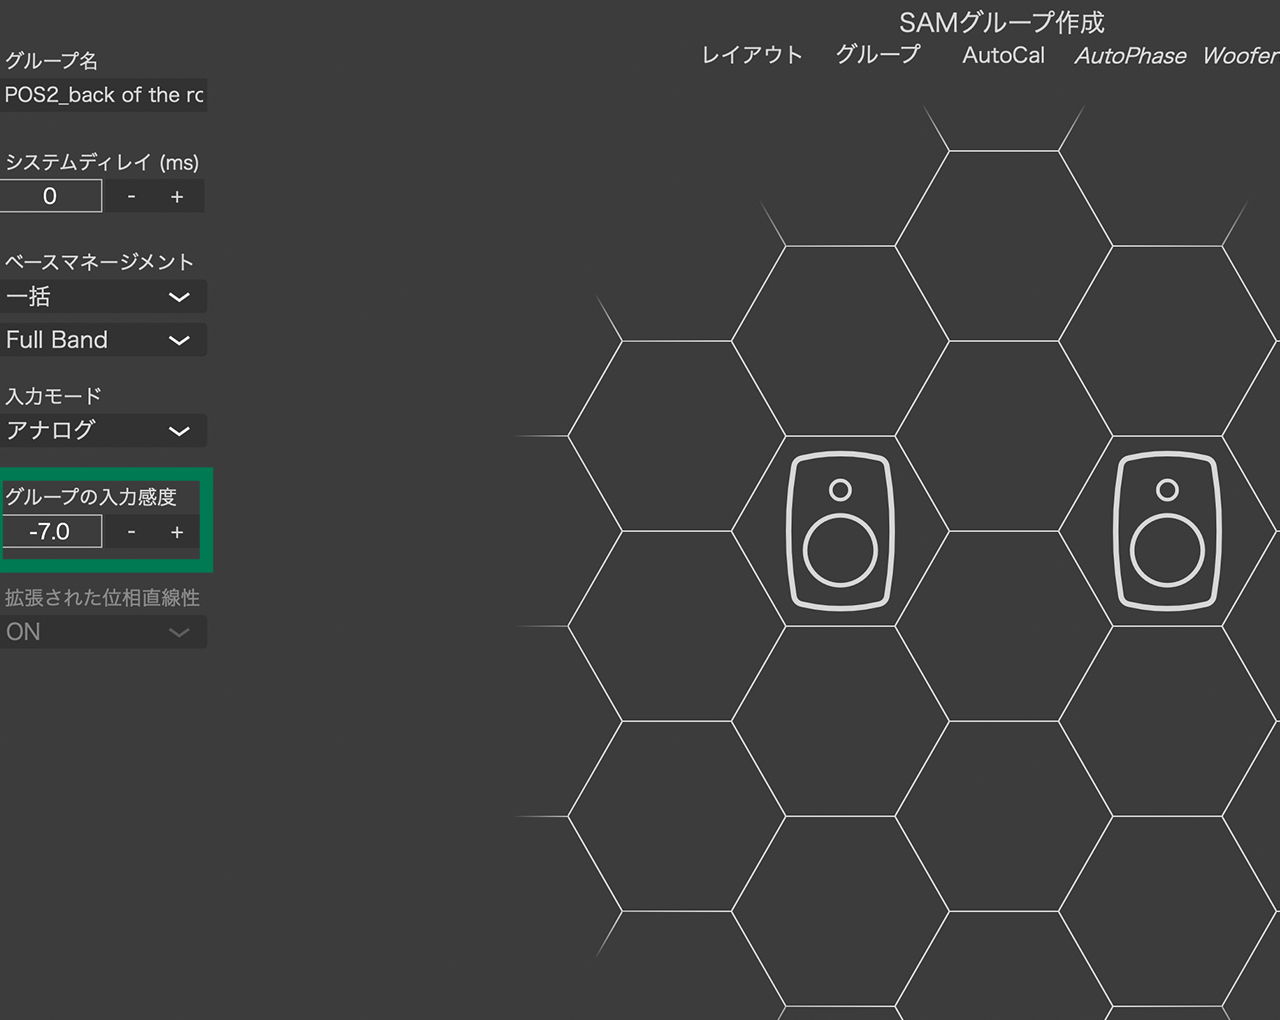Increase system delay with plus button
This screenshot has height=1020, width=1280.
tap(177, 196)
